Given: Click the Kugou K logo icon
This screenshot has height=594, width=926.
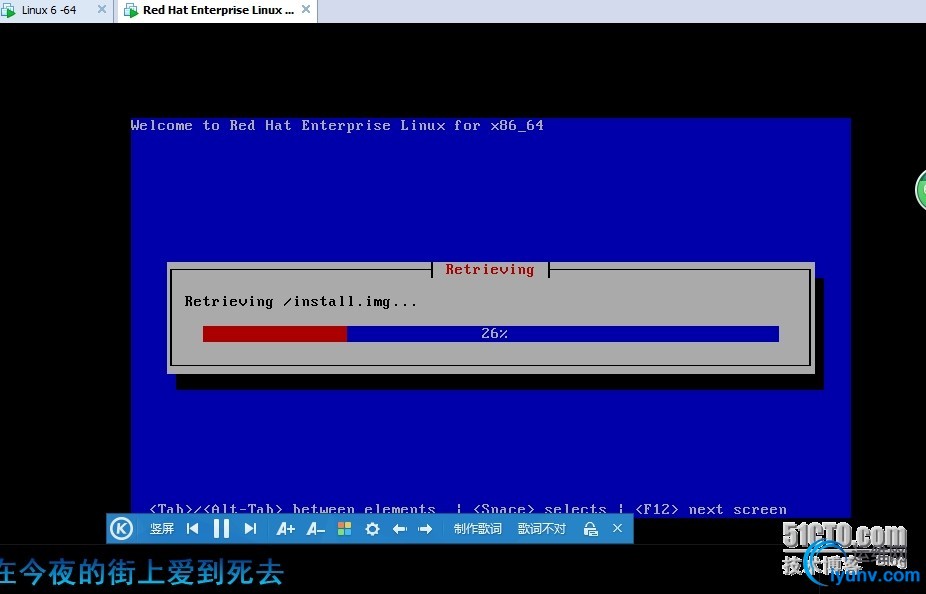Looking at the screenshot, I should 122,528.
